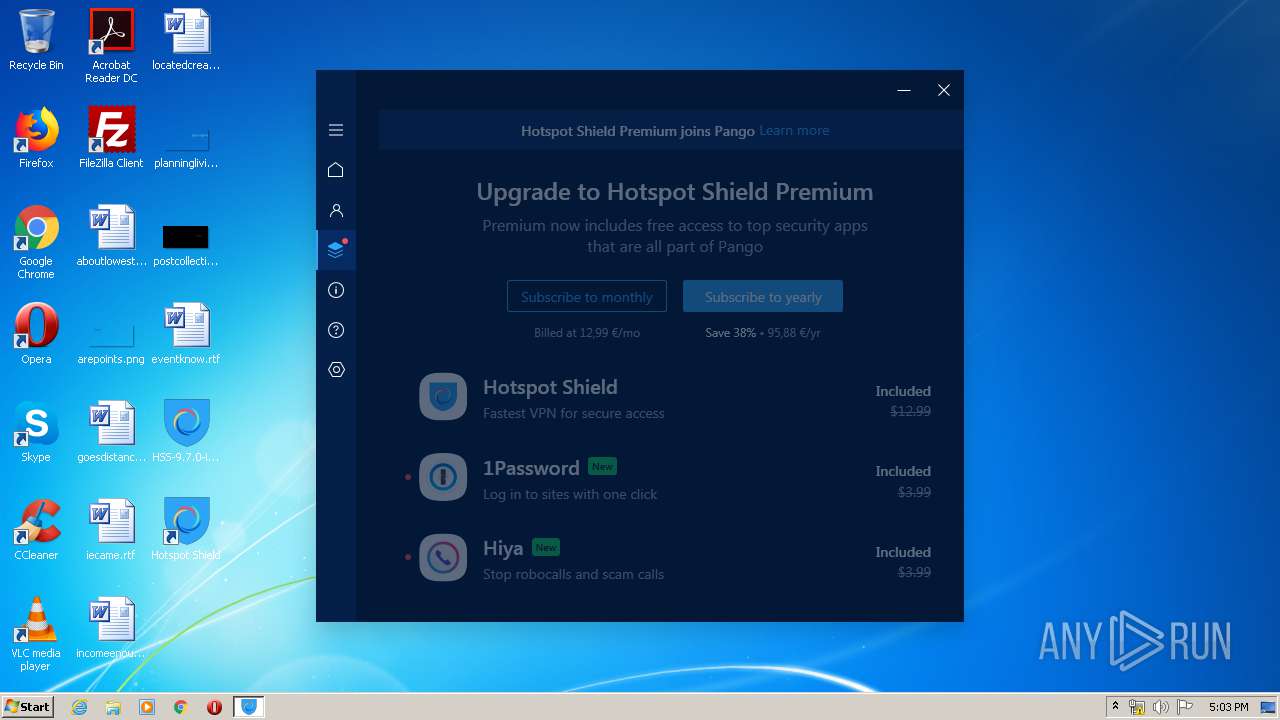Select the goesdistanc... Word document
Image resolution: width=1280 pixels, height=720 pixels.
111,432
